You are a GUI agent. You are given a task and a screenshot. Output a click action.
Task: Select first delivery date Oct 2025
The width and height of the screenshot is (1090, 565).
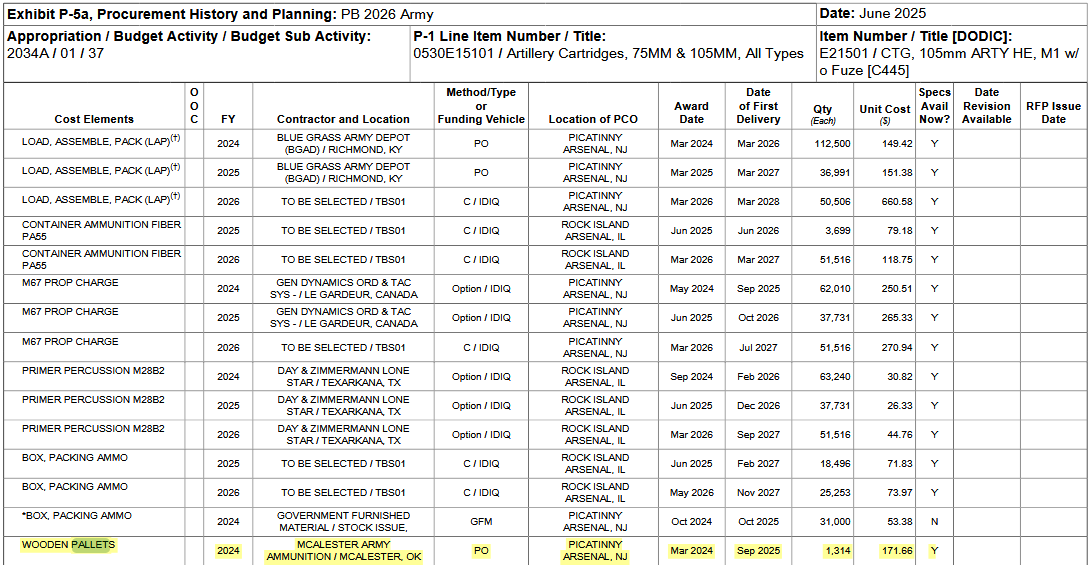coord(758,522)
